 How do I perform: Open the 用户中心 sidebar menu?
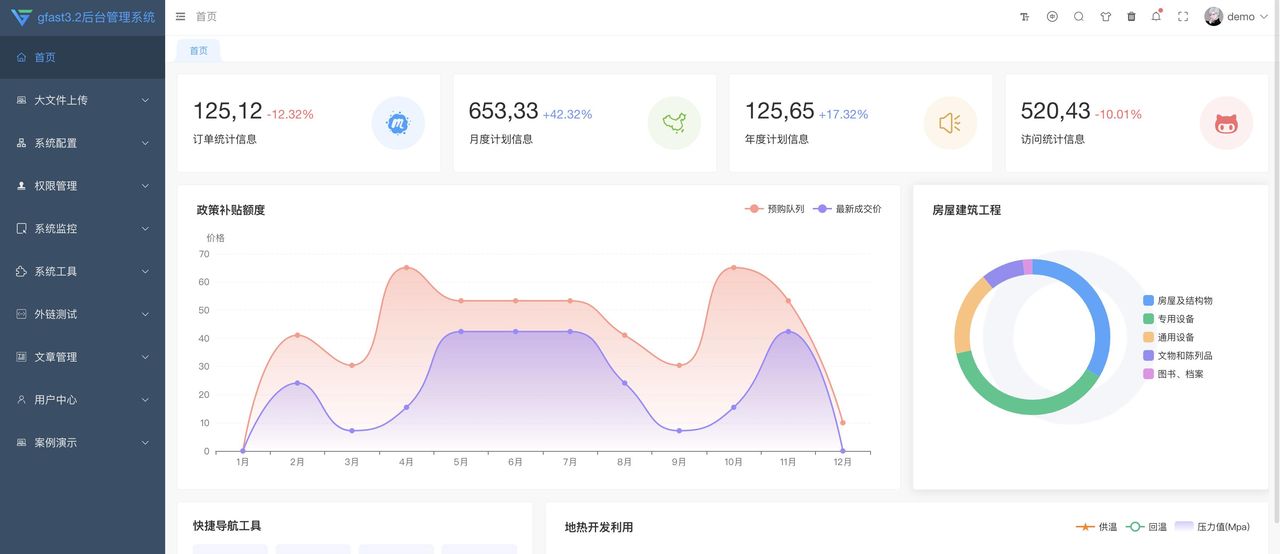point(82,400)
